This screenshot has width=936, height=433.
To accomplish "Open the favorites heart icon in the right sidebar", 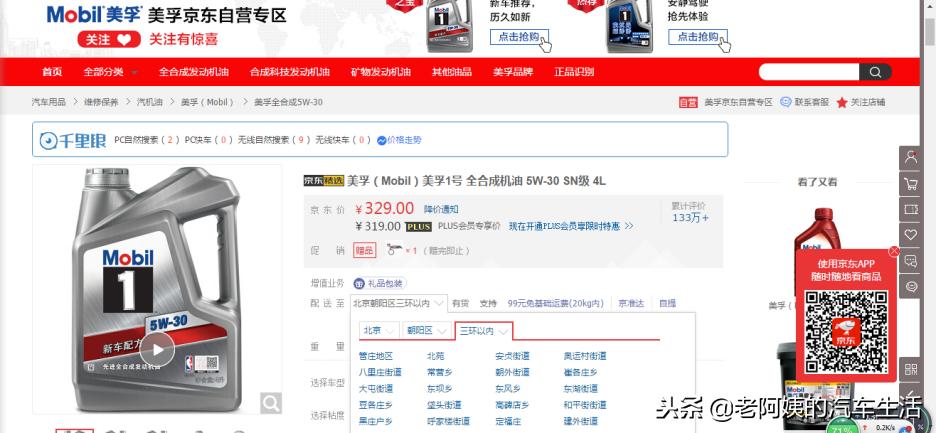I will pyautogui.click(x=911, y=235).
